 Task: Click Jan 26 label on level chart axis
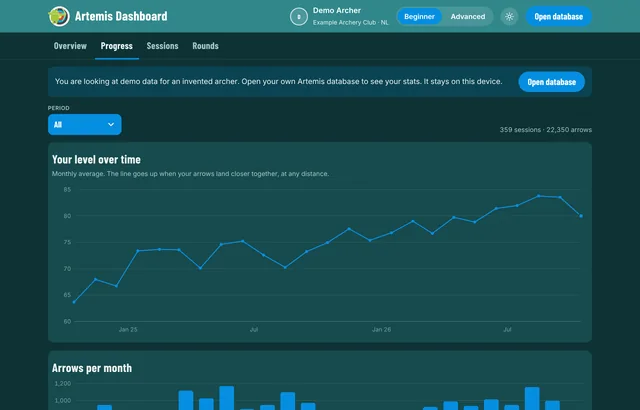pos(381,330)
